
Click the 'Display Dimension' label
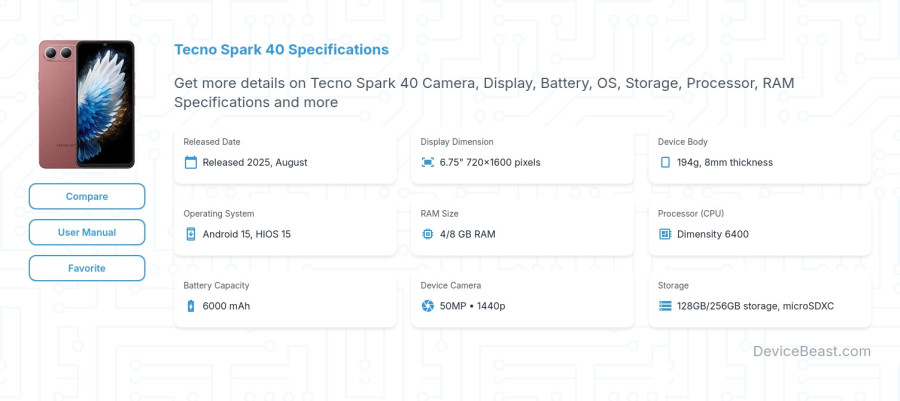point(457,142)
